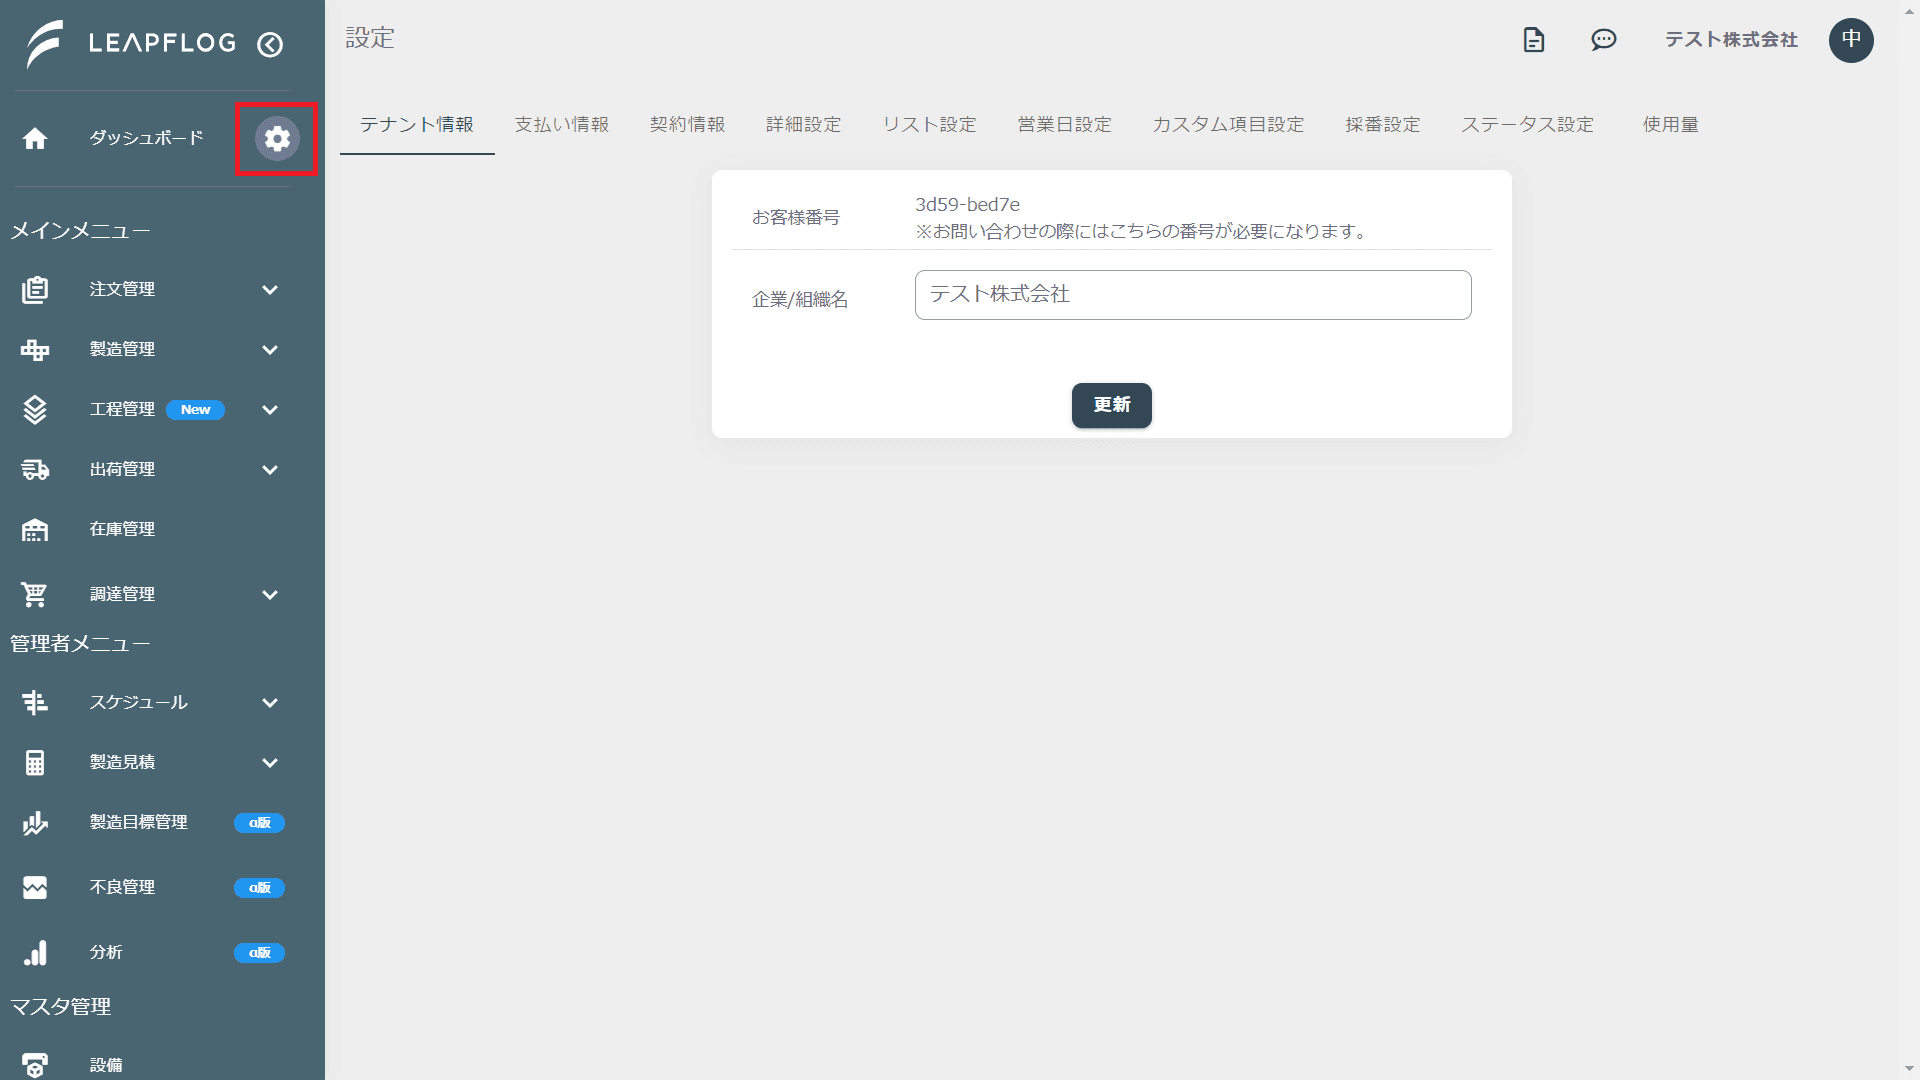
Task: Open the 使用量 tab
Action: coord(1671,125)
